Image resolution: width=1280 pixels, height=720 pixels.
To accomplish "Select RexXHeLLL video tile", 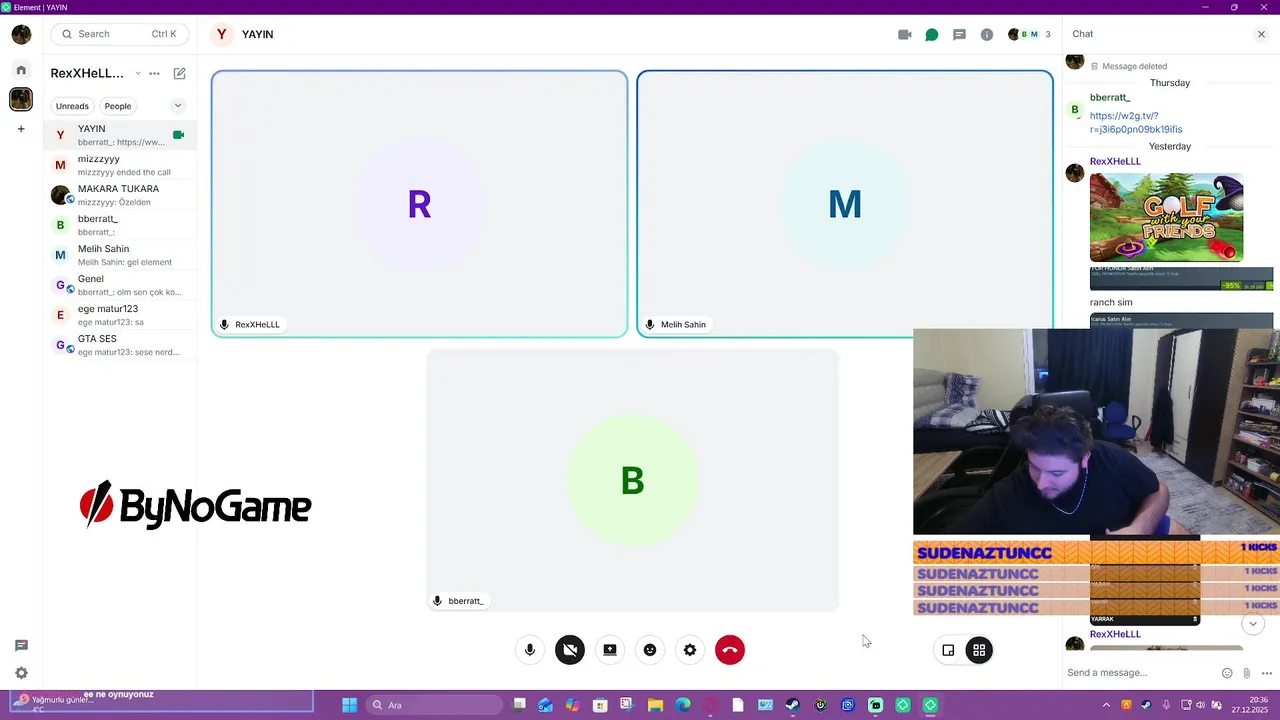I will pyautogui.click(x=419, y=204).
